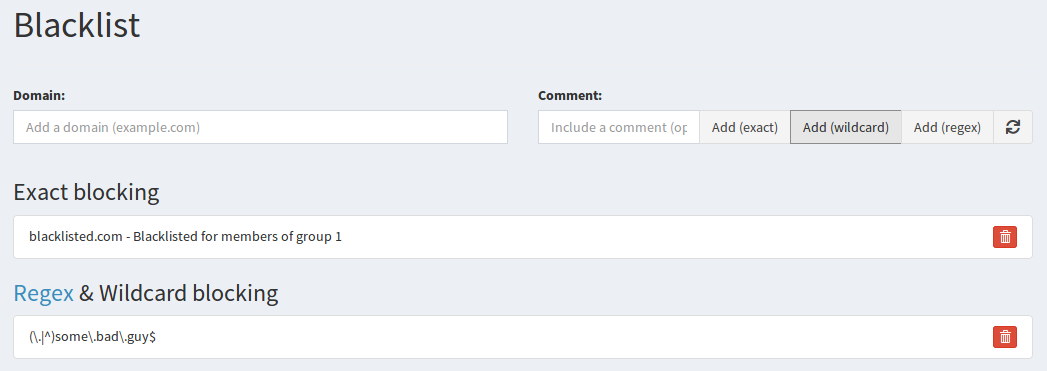Click the Exact blocking section heading
This screenshot has width=1047, height=371.
coord(87,193)
